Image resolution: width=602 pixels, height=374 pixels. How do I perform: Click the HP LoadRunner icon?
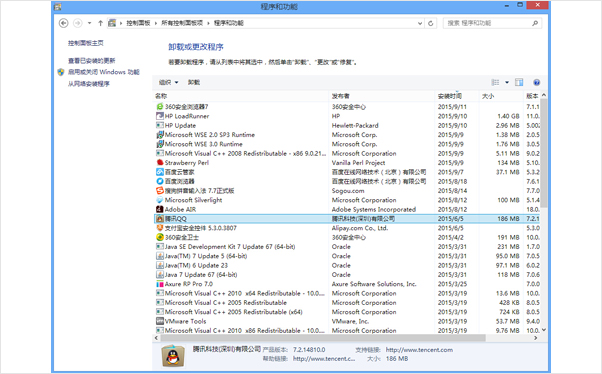coord(160,116)
